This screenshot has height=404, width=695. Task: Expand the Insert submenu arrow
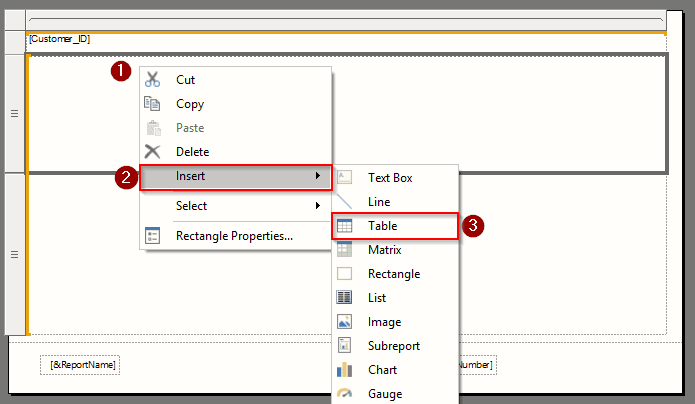[x=318, y=176]
